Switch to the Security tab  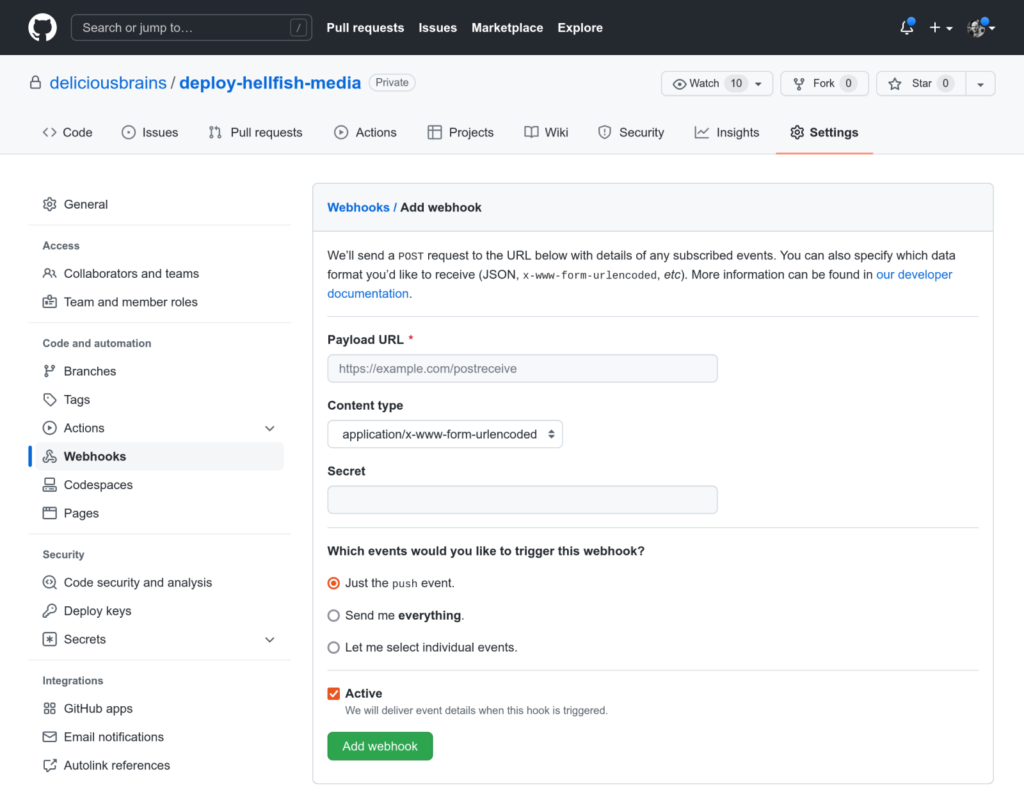[x=631, y=132]
